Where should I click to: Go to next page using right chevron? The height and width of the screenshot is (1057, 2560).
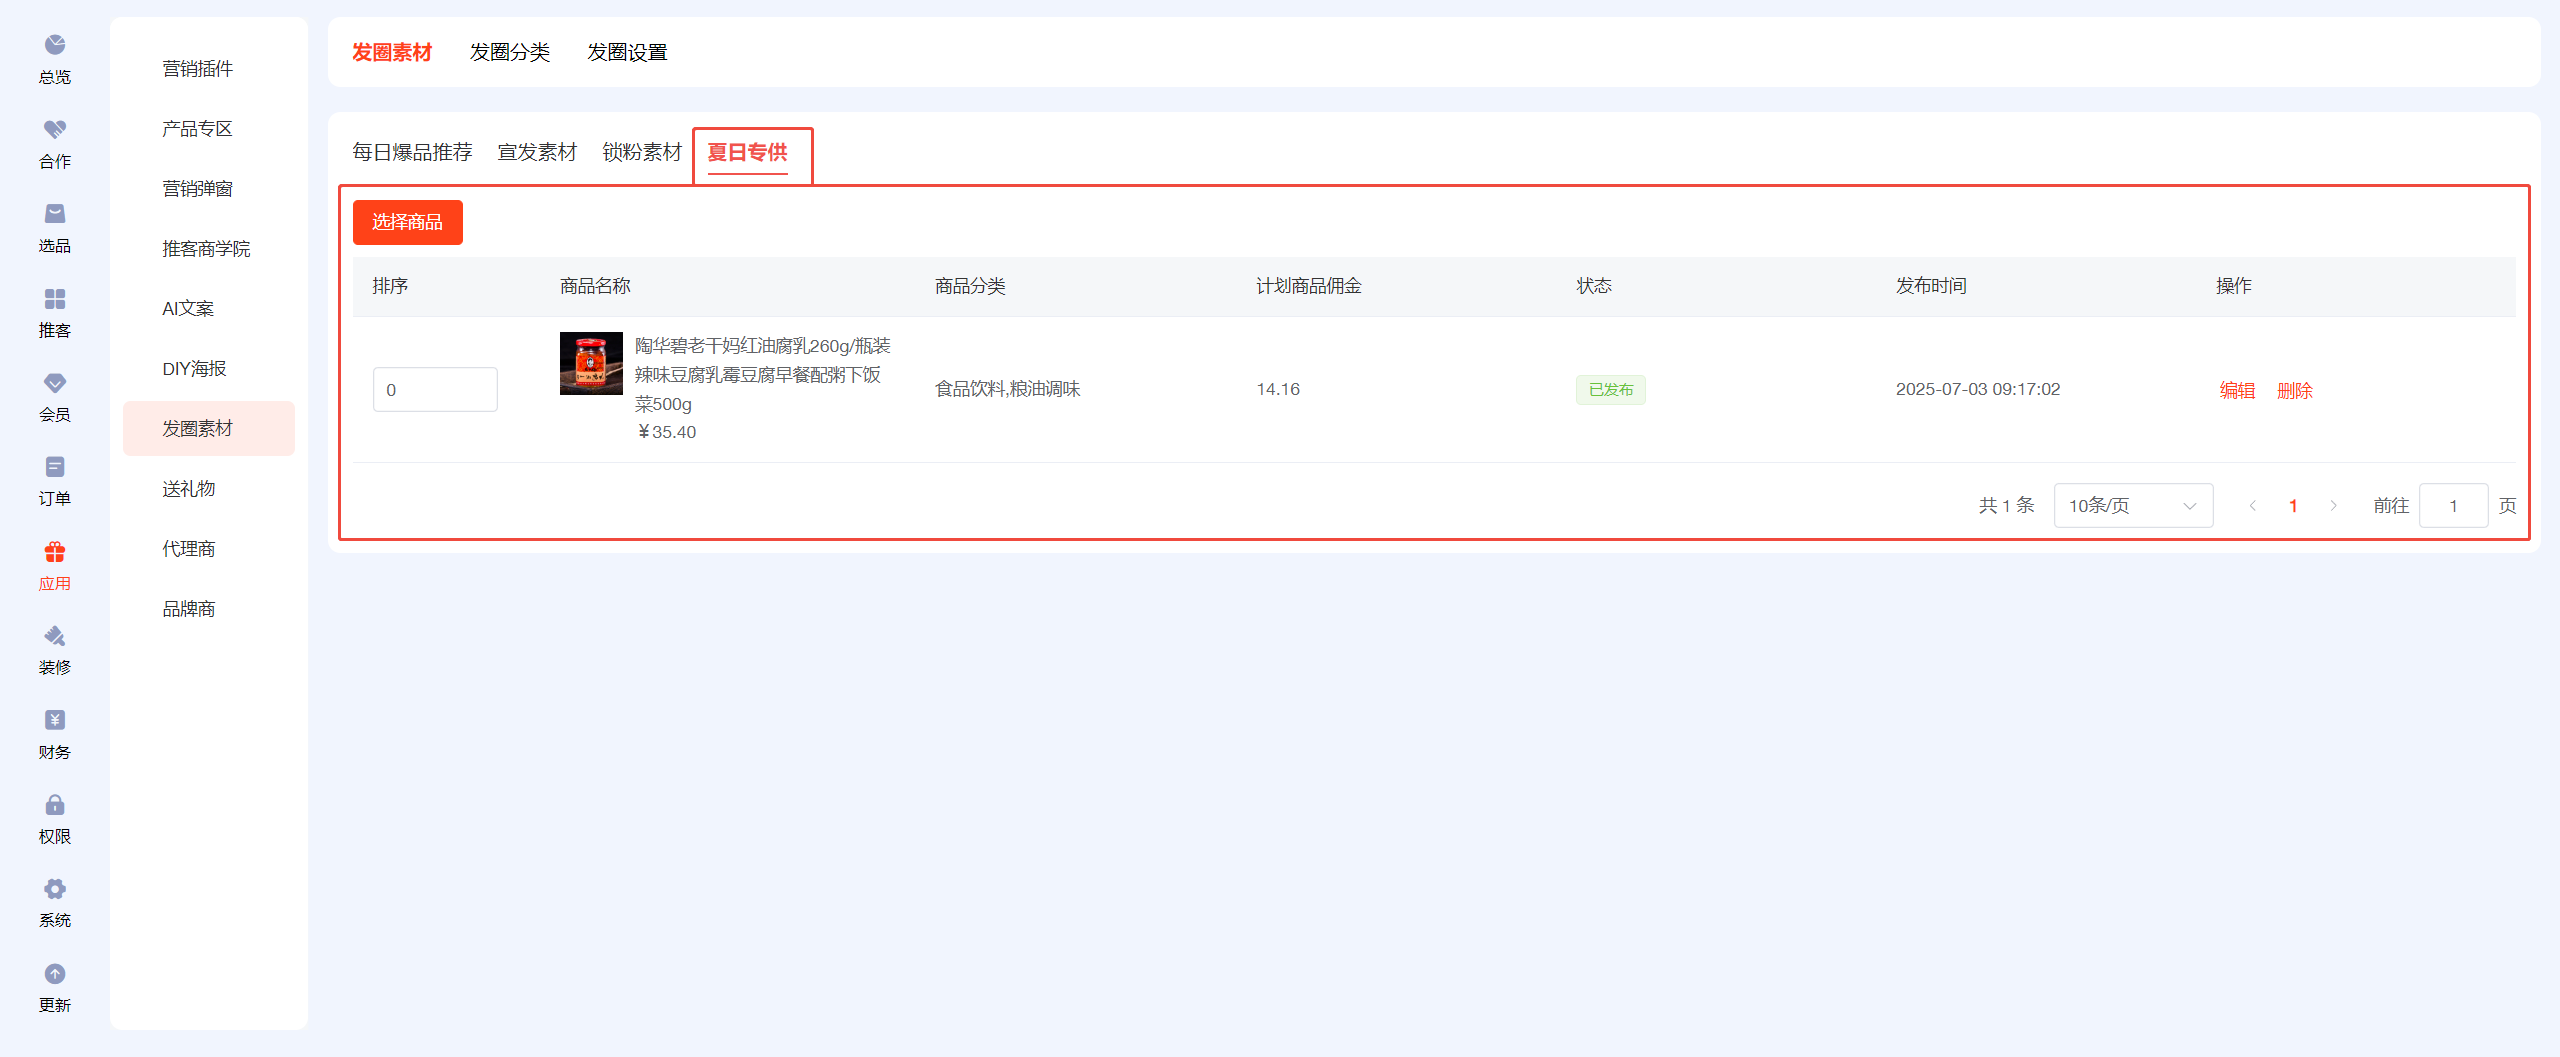tap(2333, 506)
